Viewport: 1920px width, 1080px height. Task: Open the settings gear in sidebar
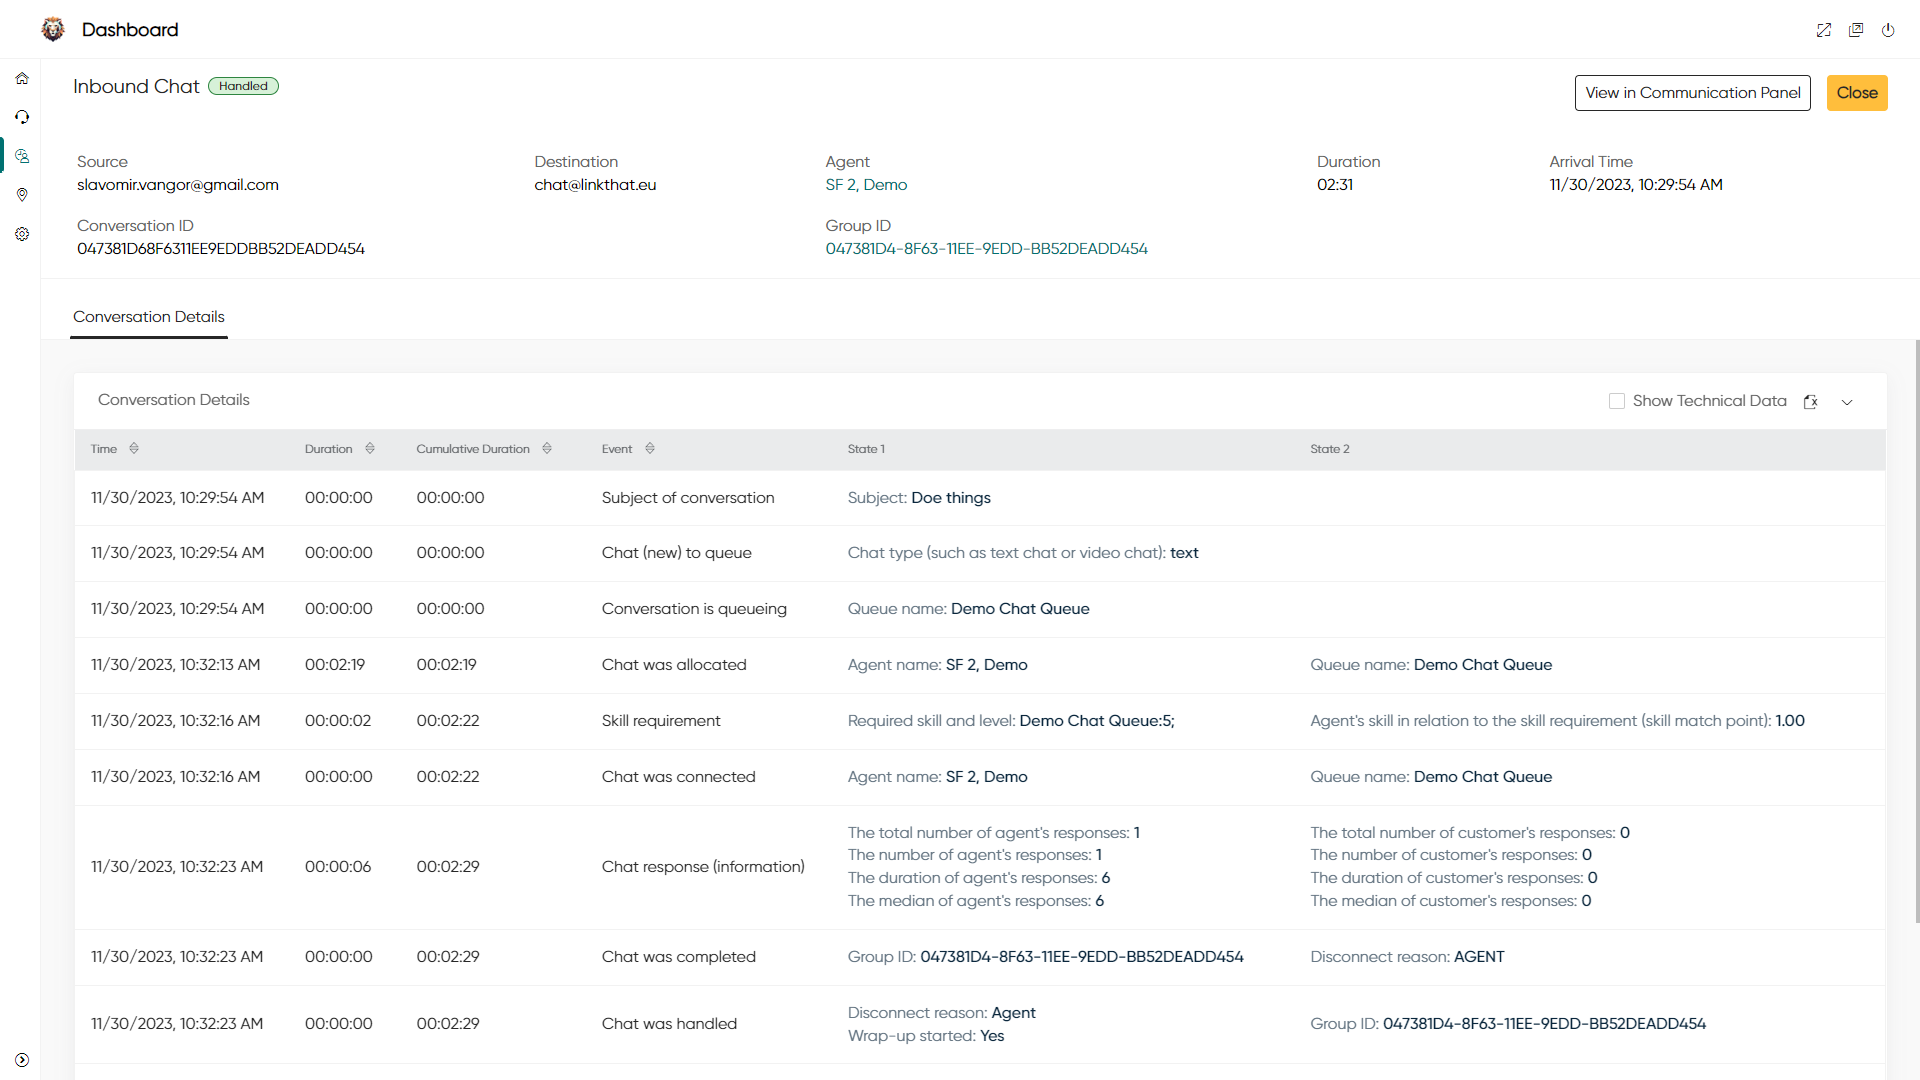pyautogui.click(x=22, y=234)
